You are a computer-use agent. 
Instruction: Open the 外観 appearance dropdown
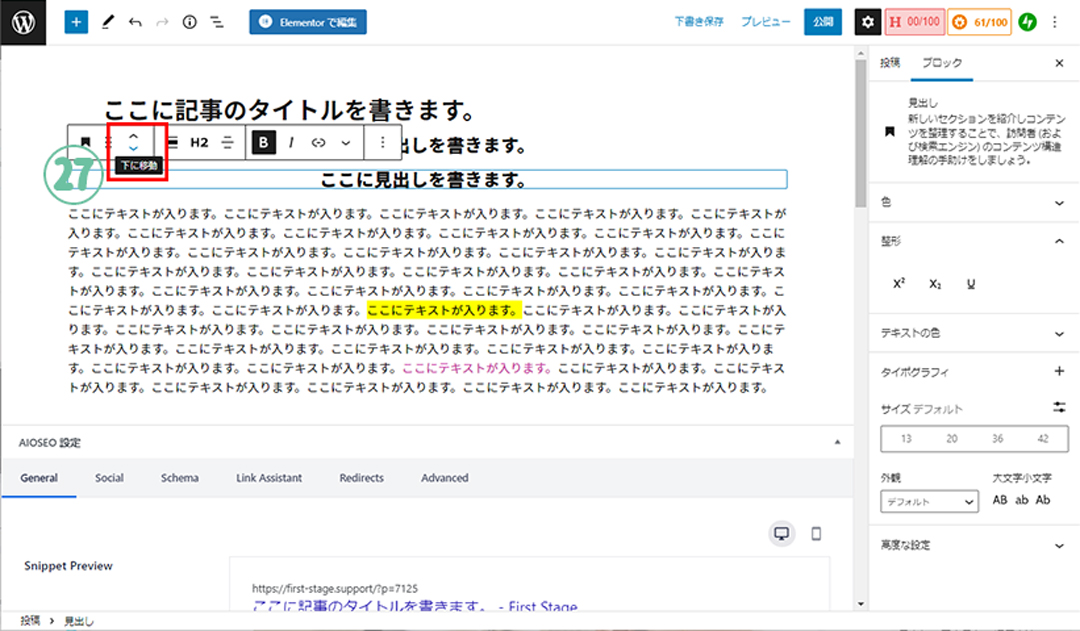929,501
